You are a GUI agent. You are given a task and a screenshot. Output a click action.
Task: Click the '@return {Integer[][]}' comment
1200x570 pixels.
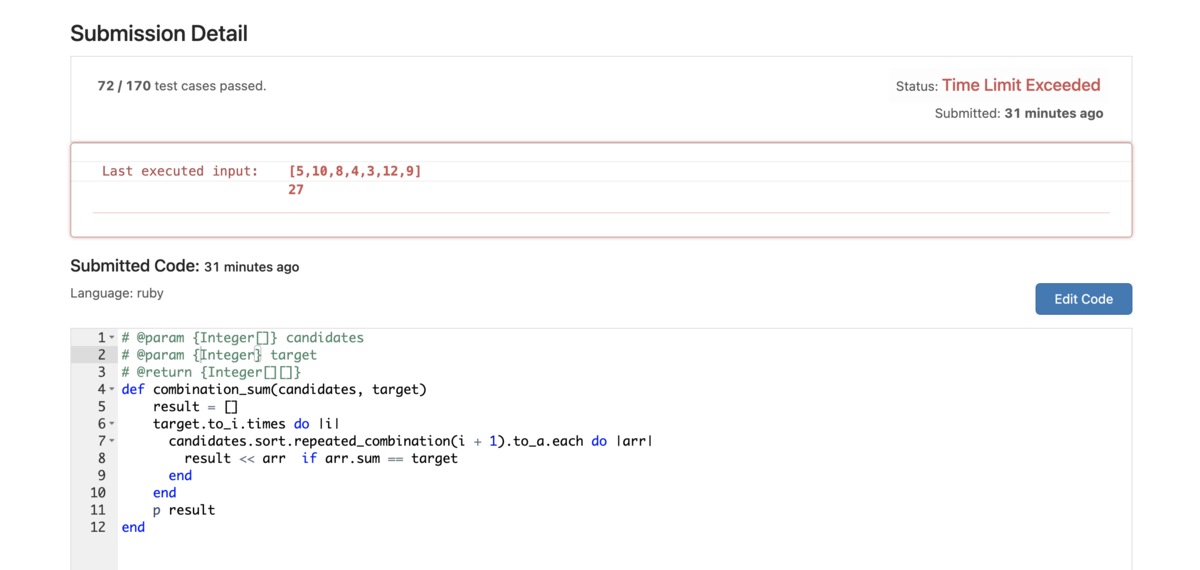point(211,372)
